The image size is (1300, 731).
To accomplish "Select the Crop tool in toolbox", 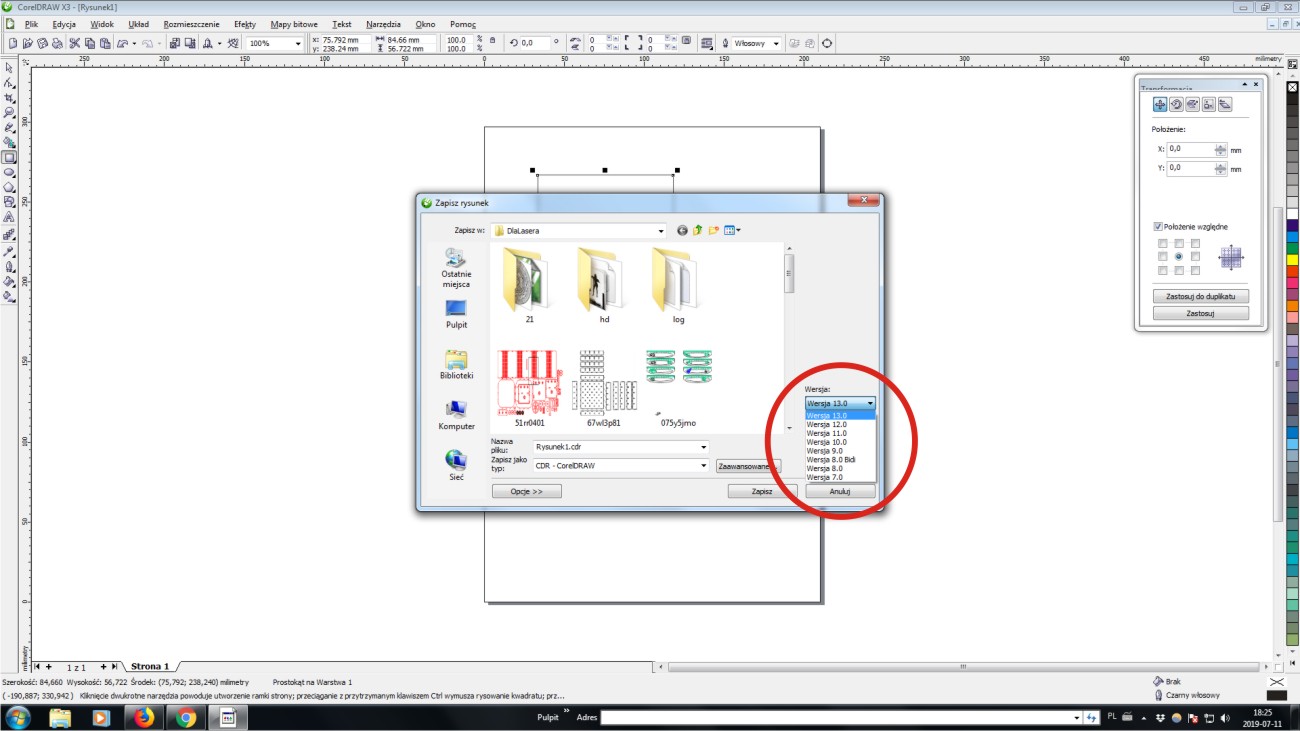I will (9, 98).
